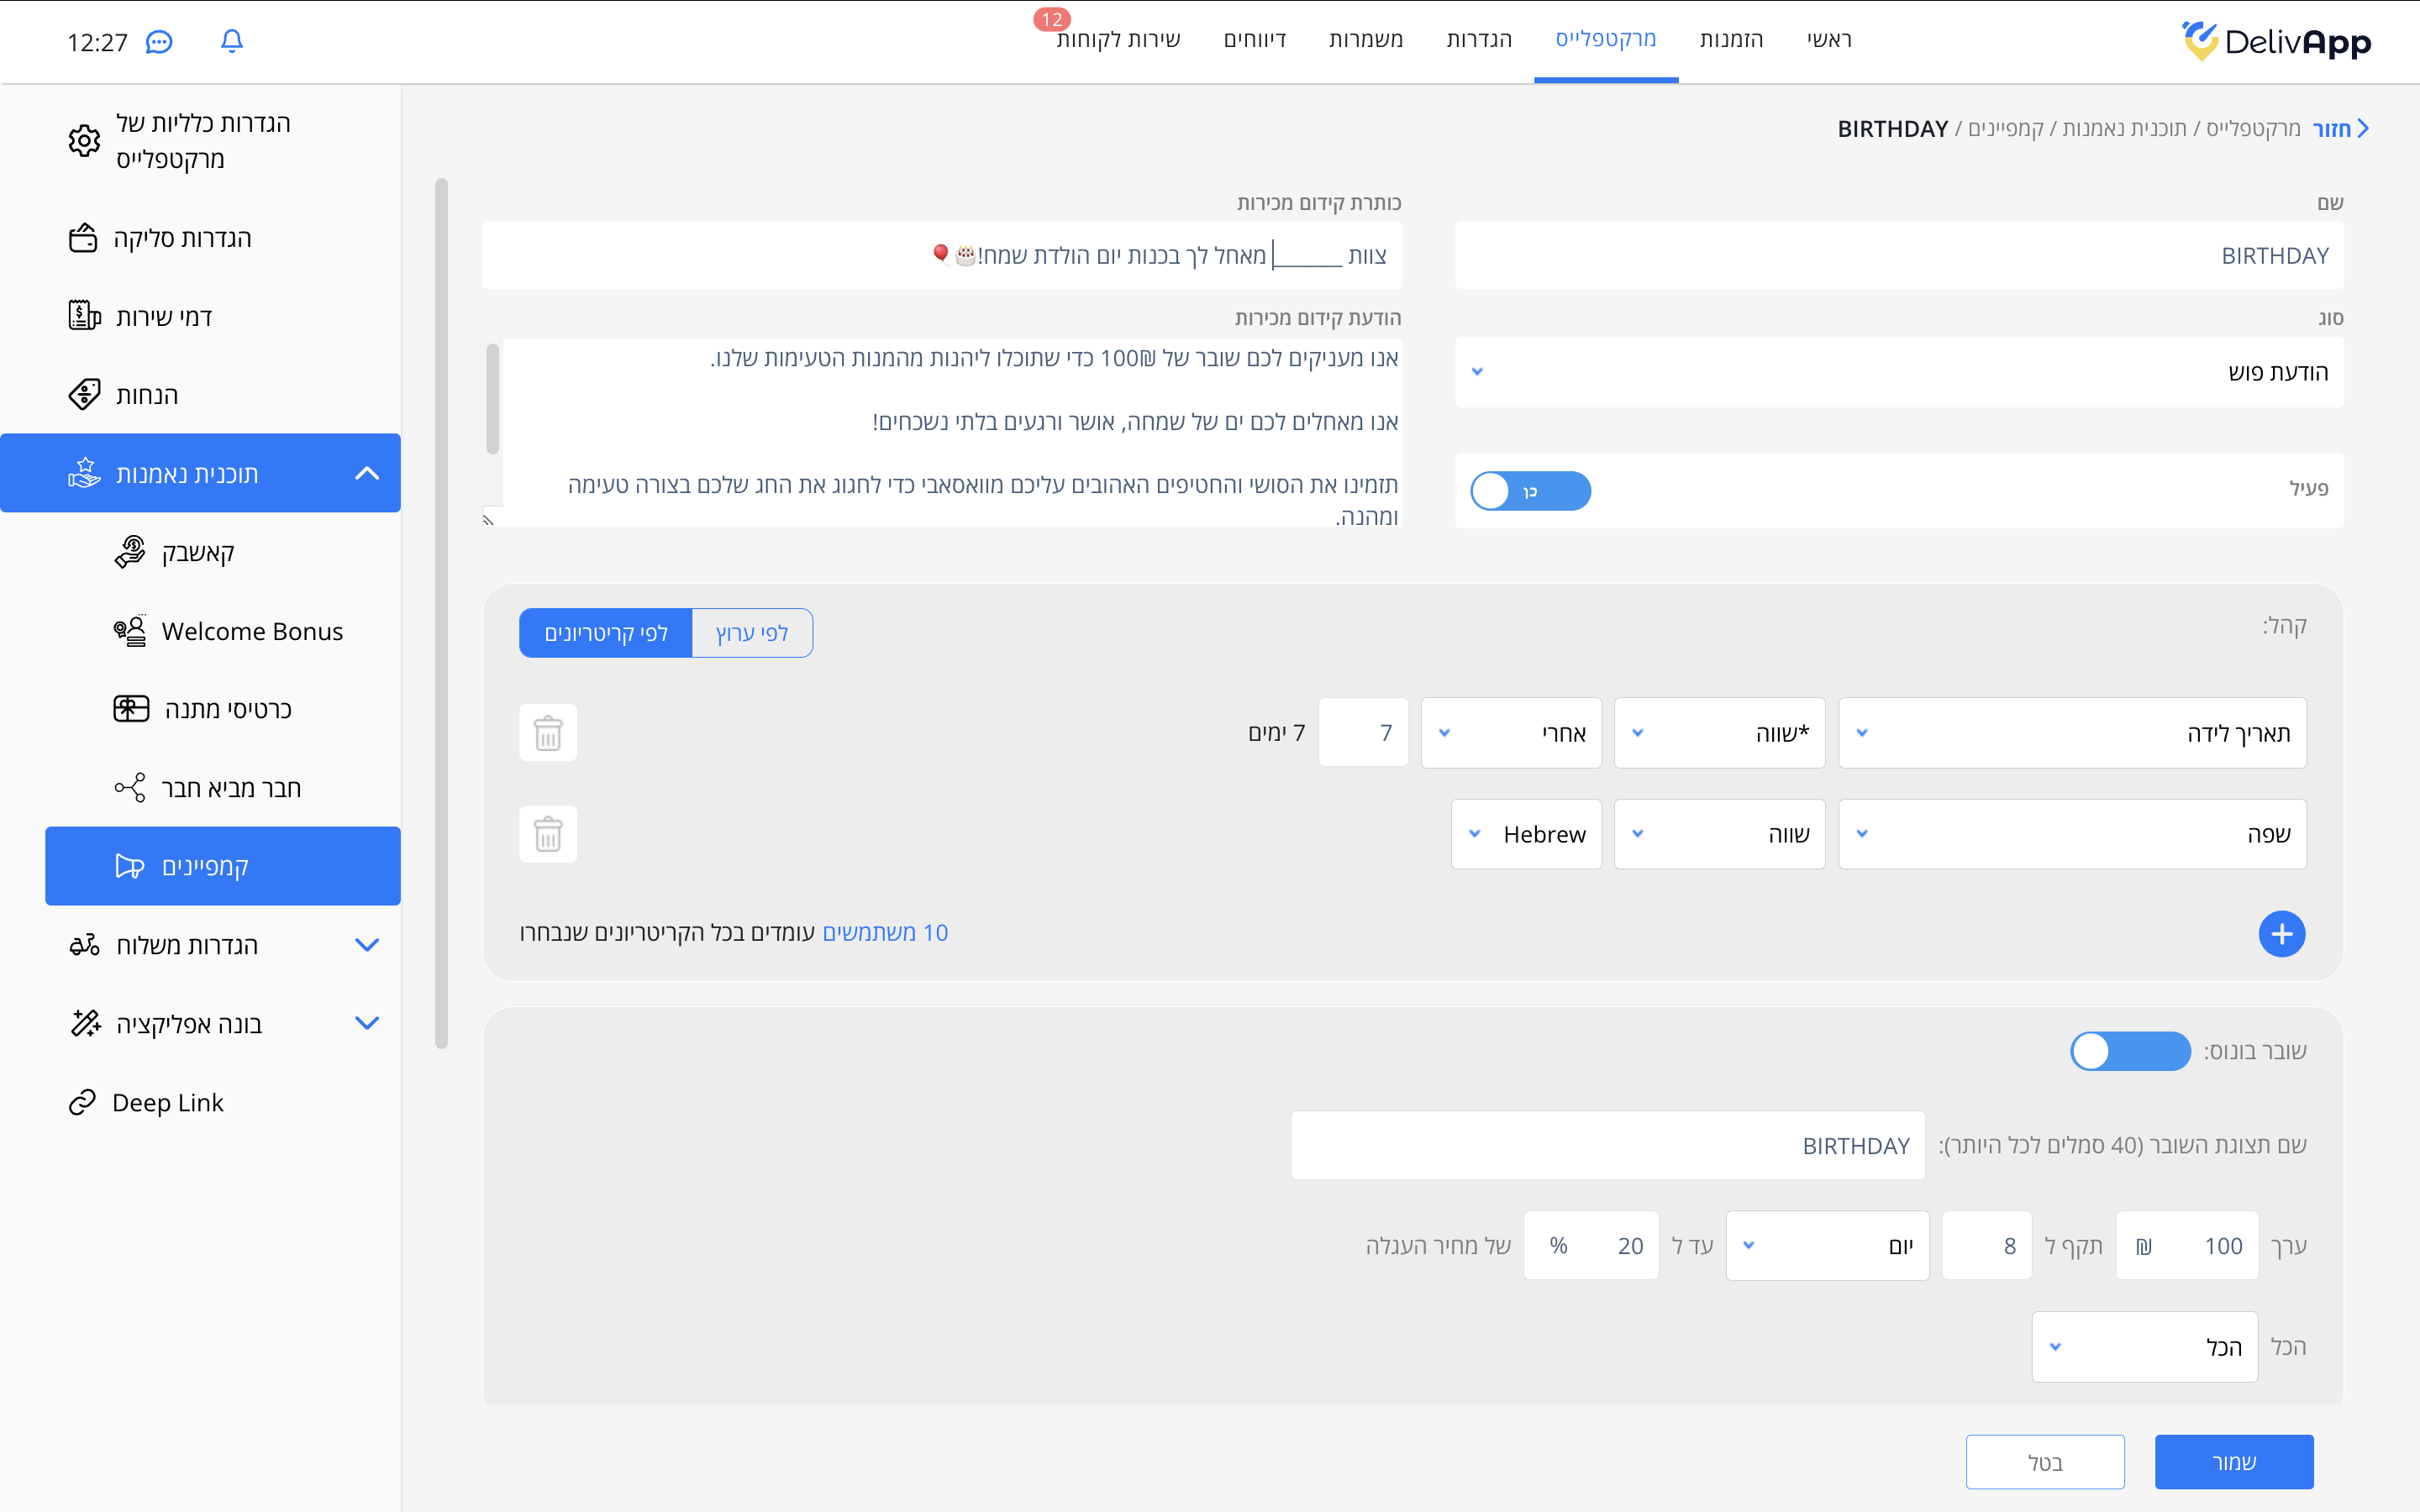Toggle the active (פעיל) switch
The image size is (2420, 1512).
(1530, 491)
